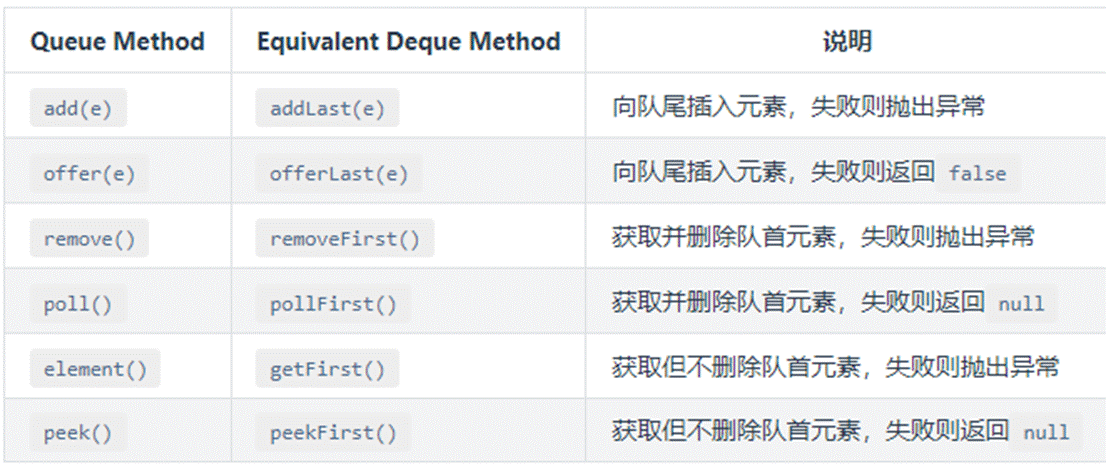Viewport: 1106px width, 466px height.
Task: Click the description text for removeFirst()
Action: click(x=823, y=239)
